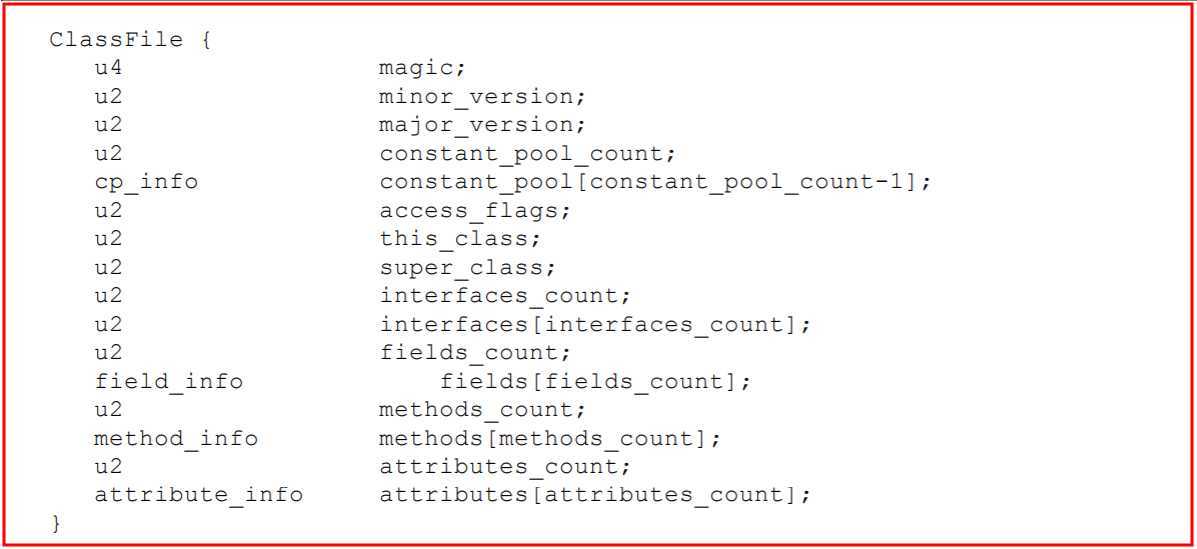Click the ClassFile structure name
The width and height of the screenshot is (1197, 549).
tap(116, 41)
